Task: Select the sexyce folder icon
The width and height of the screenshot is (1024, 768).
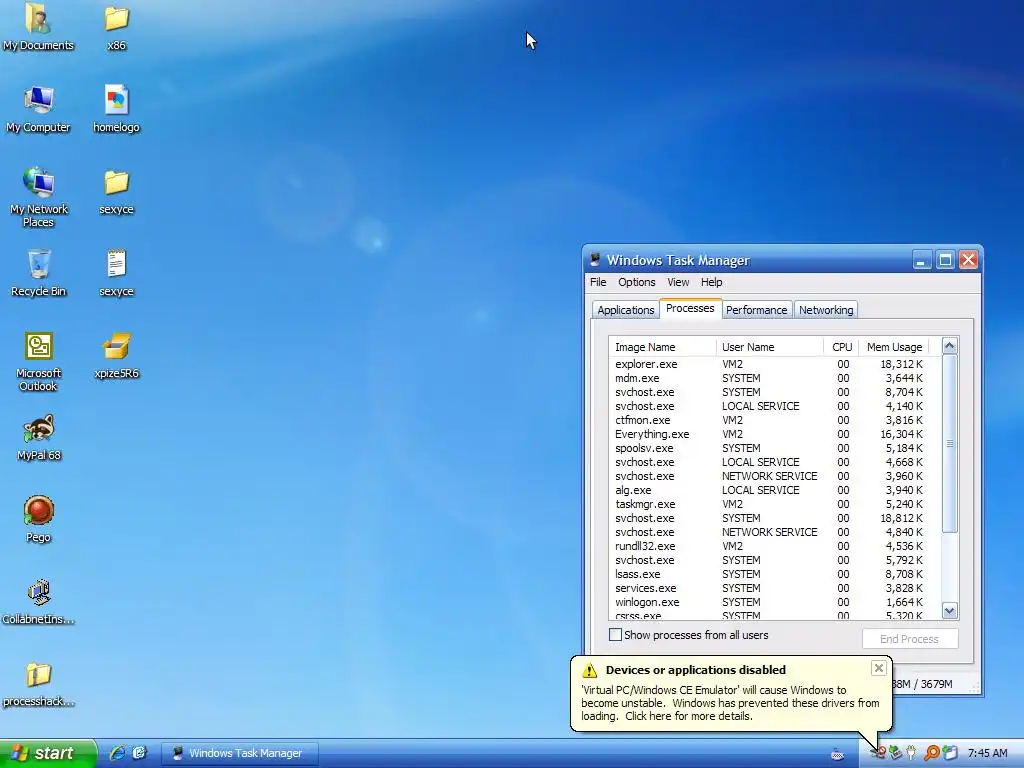Action: tap(116, 191)
